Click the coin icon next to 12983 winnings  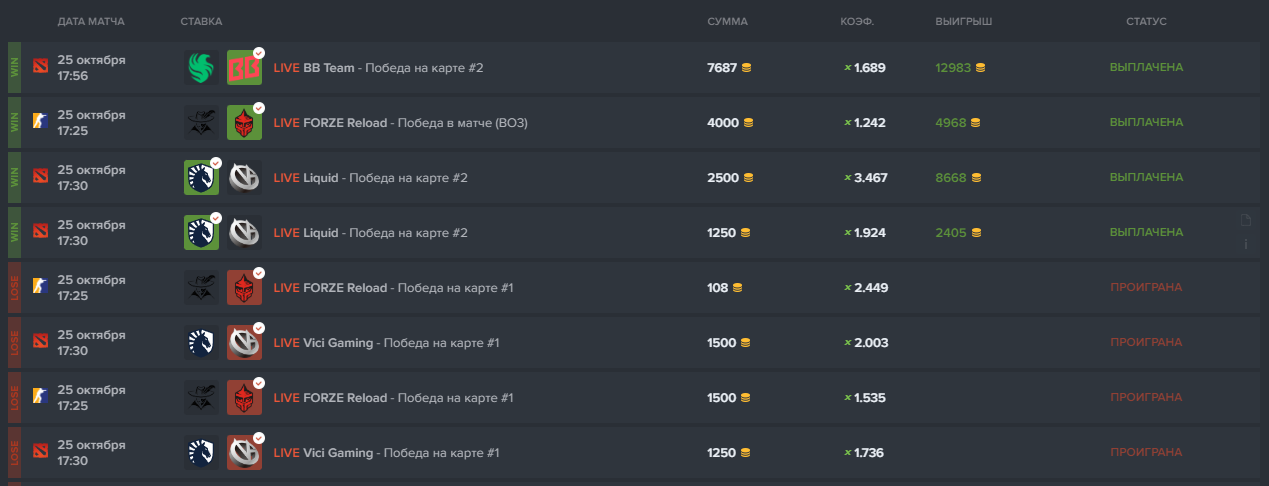980,68
